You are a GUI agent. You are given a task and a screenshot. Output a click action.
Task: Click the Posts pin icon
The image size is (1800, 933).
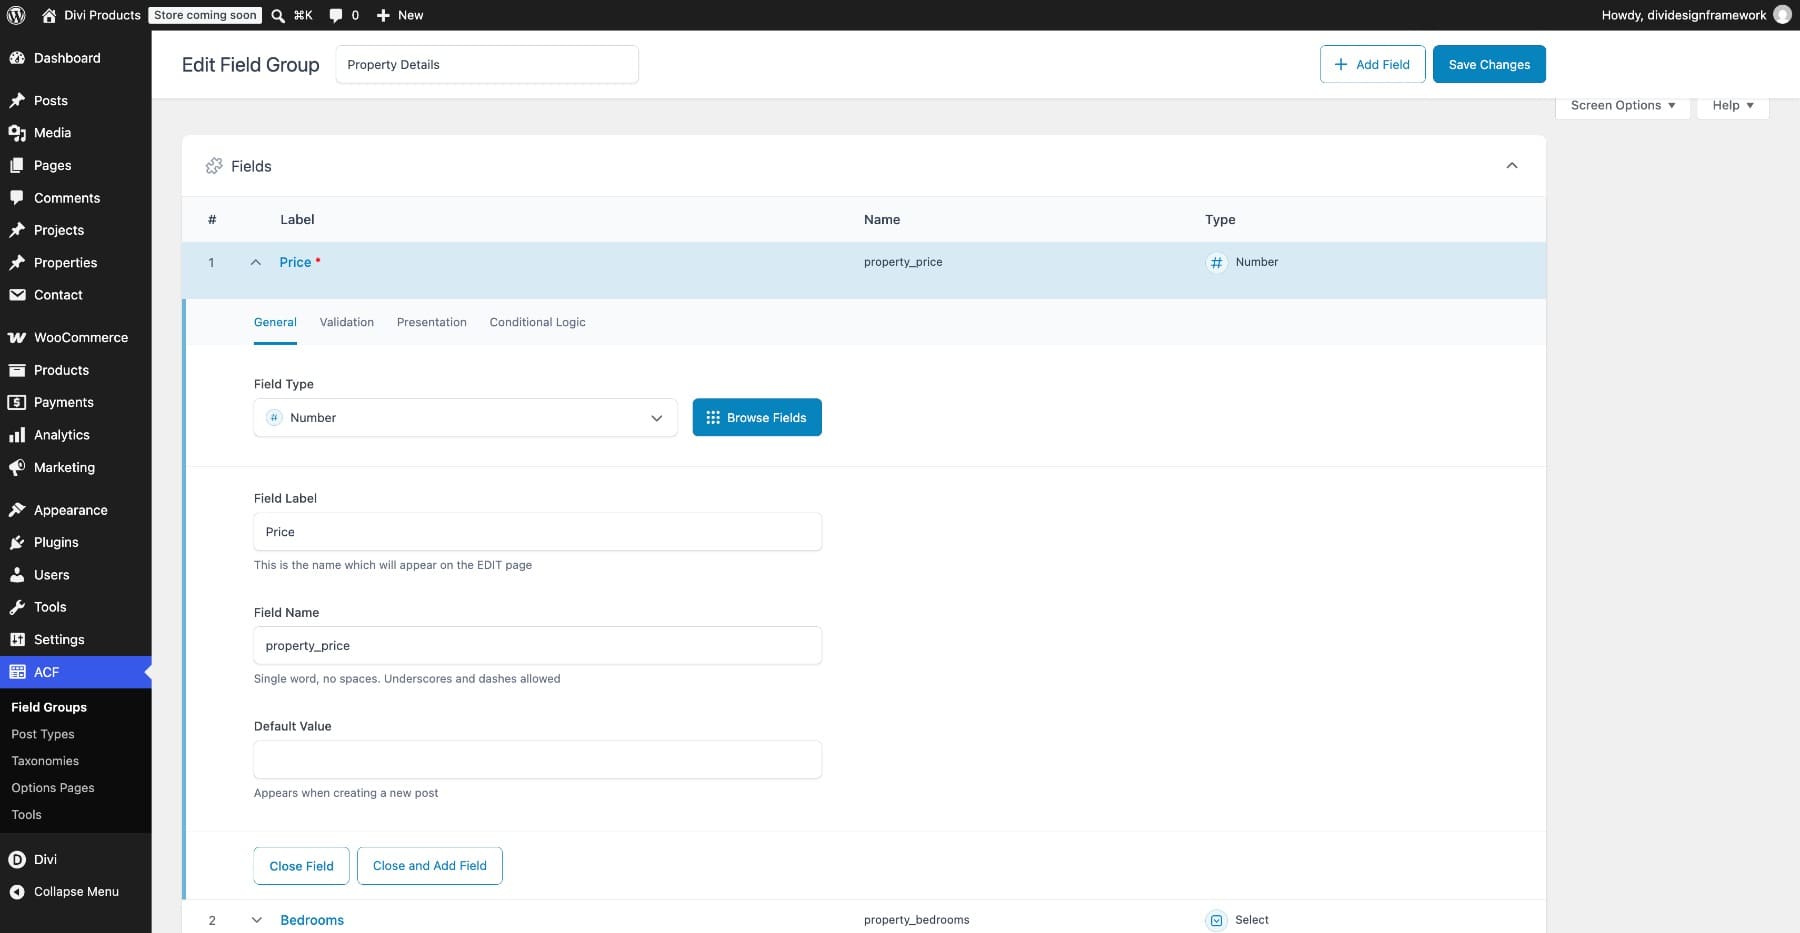(17, 101)
